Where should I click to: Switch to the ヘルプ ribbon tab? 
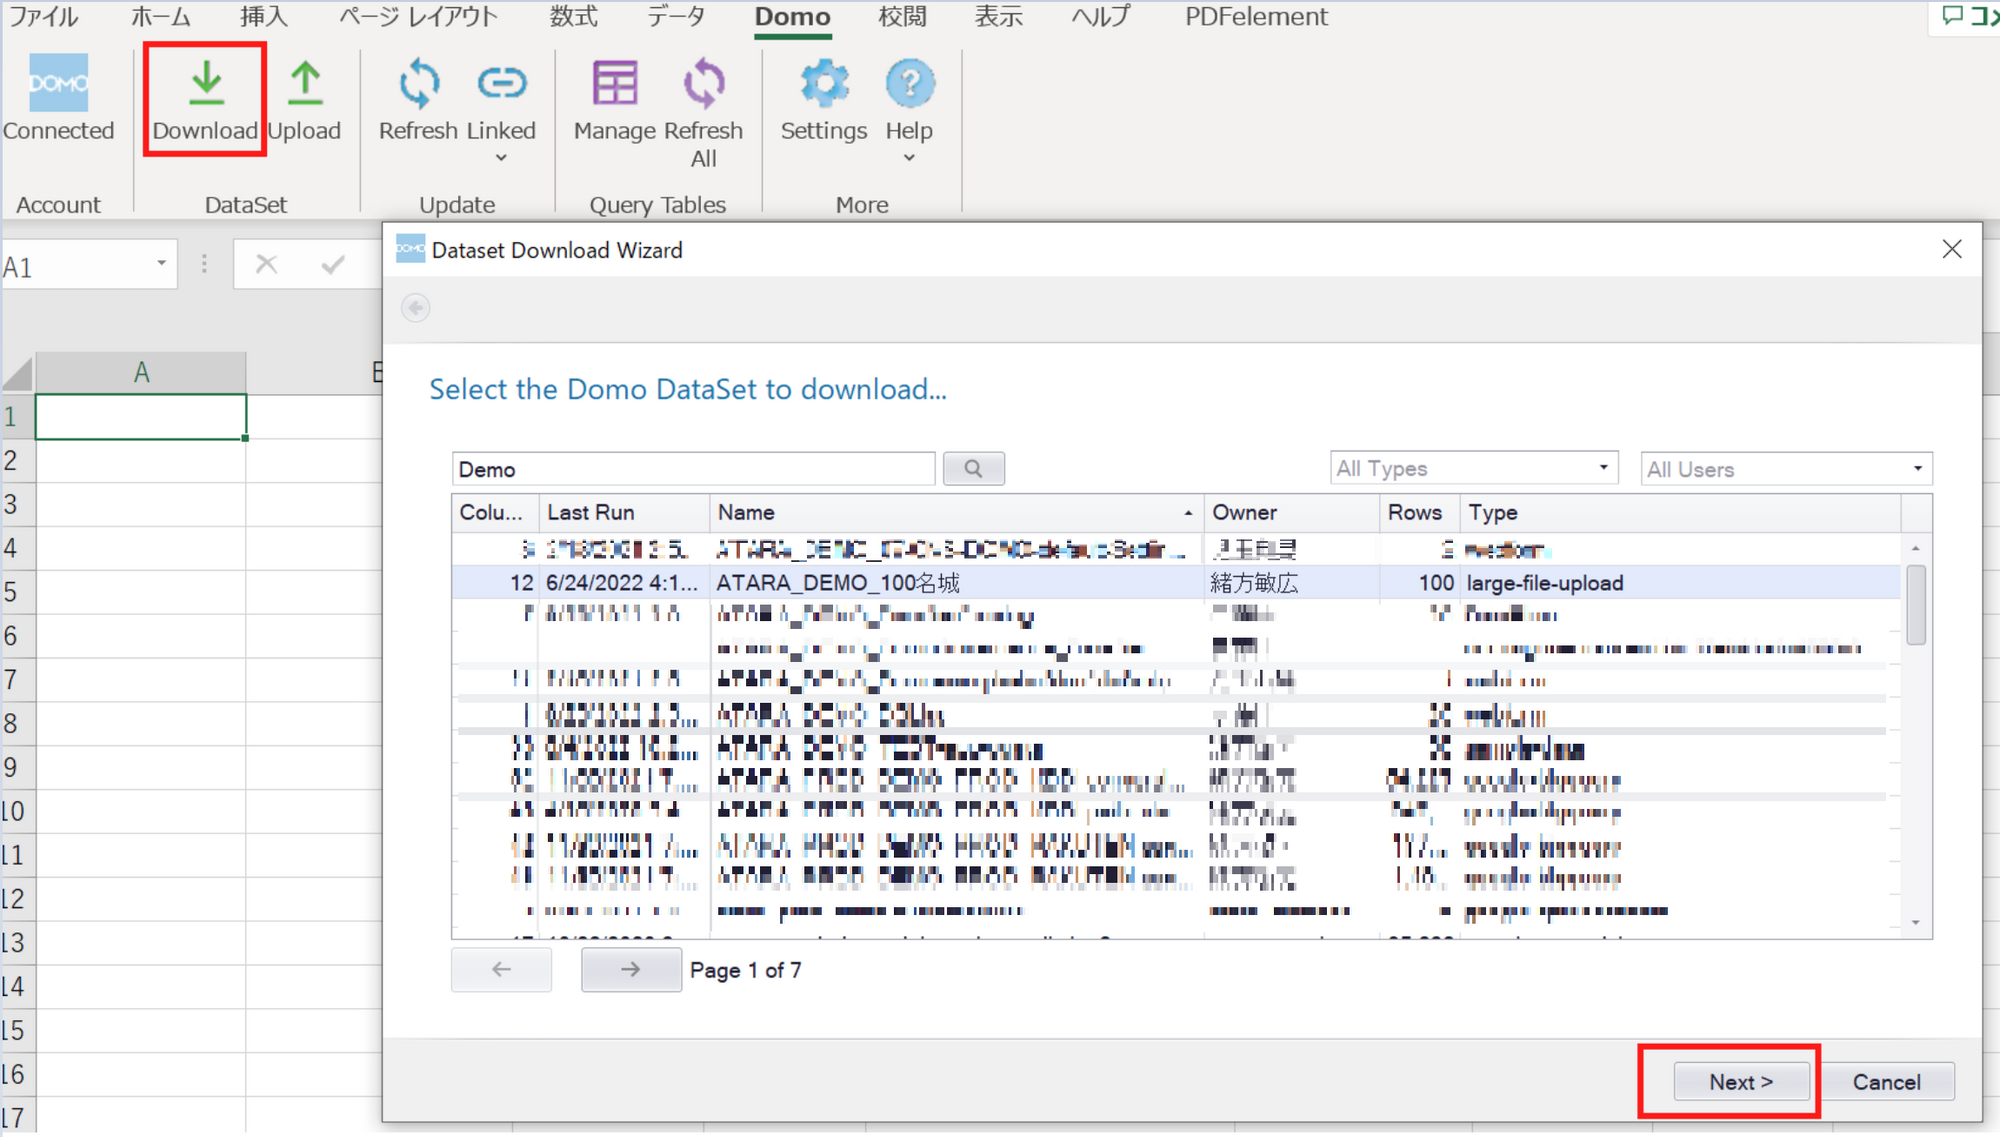pyautogui.click(x=1101, y=17)
